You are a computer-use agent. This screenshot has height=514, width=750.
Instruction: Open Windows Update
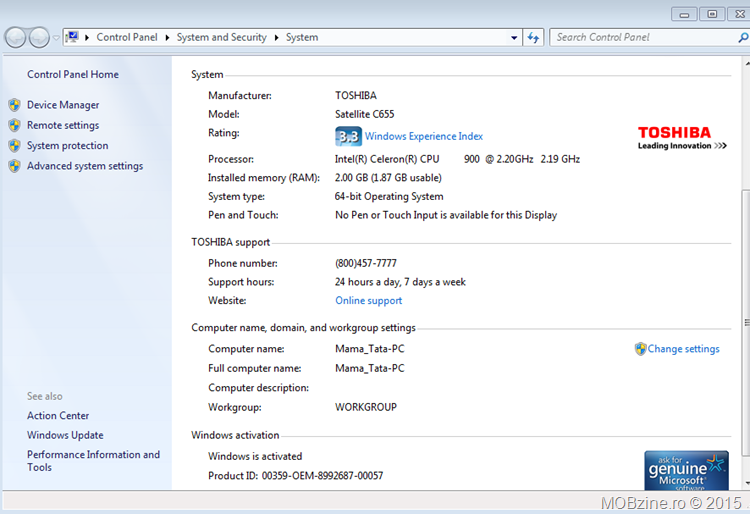(x=65, y=435)
